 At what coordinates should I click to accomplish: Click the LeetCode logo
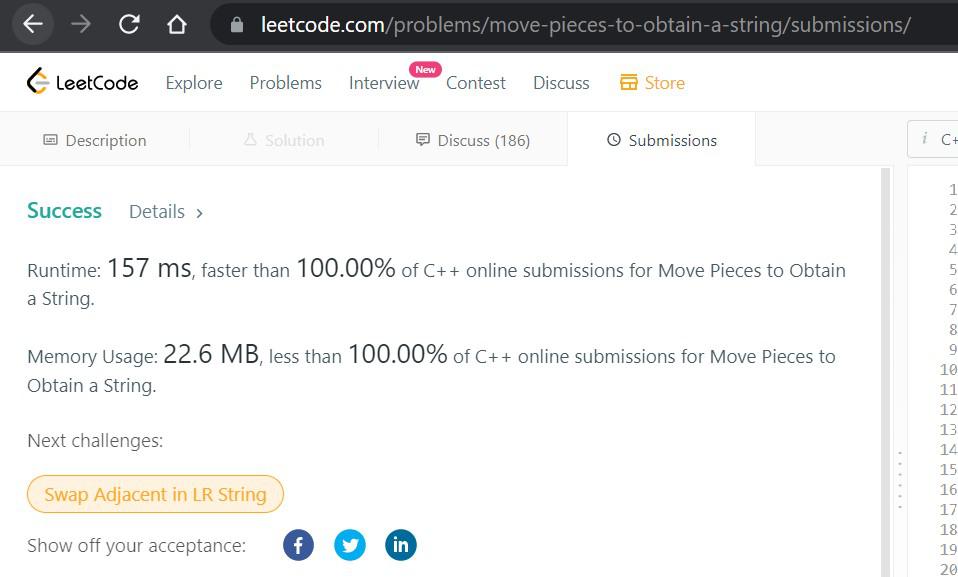82,81
